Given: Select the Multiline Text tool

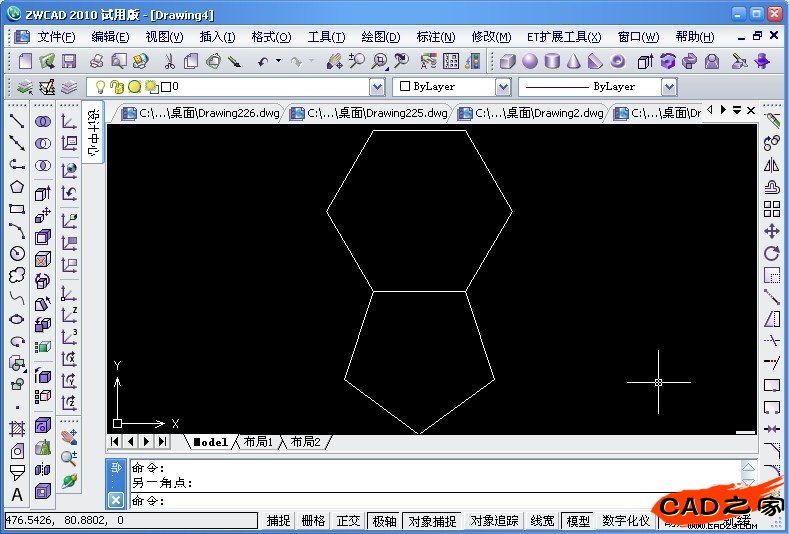Looking at the screenshot, I should click(x=17, y=495).
